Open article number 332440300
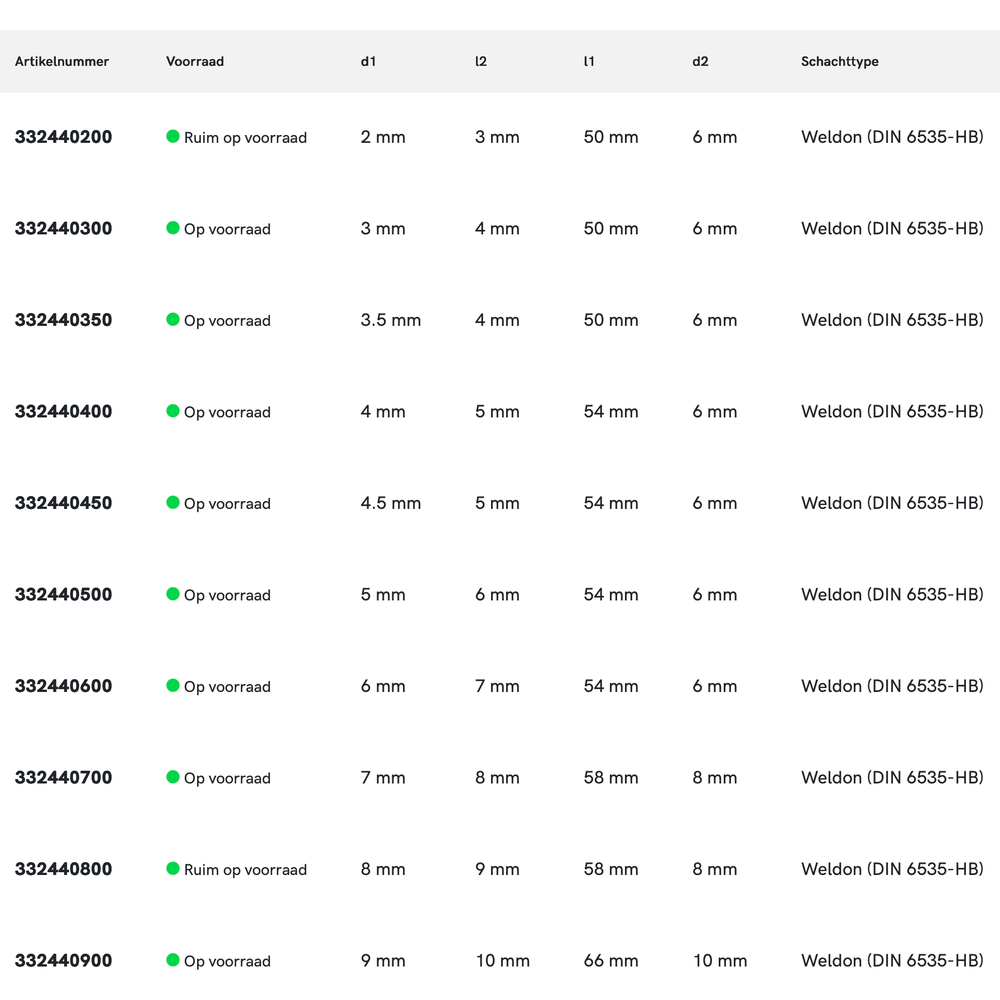The image size is (1000, 1000). pos(63,229)
